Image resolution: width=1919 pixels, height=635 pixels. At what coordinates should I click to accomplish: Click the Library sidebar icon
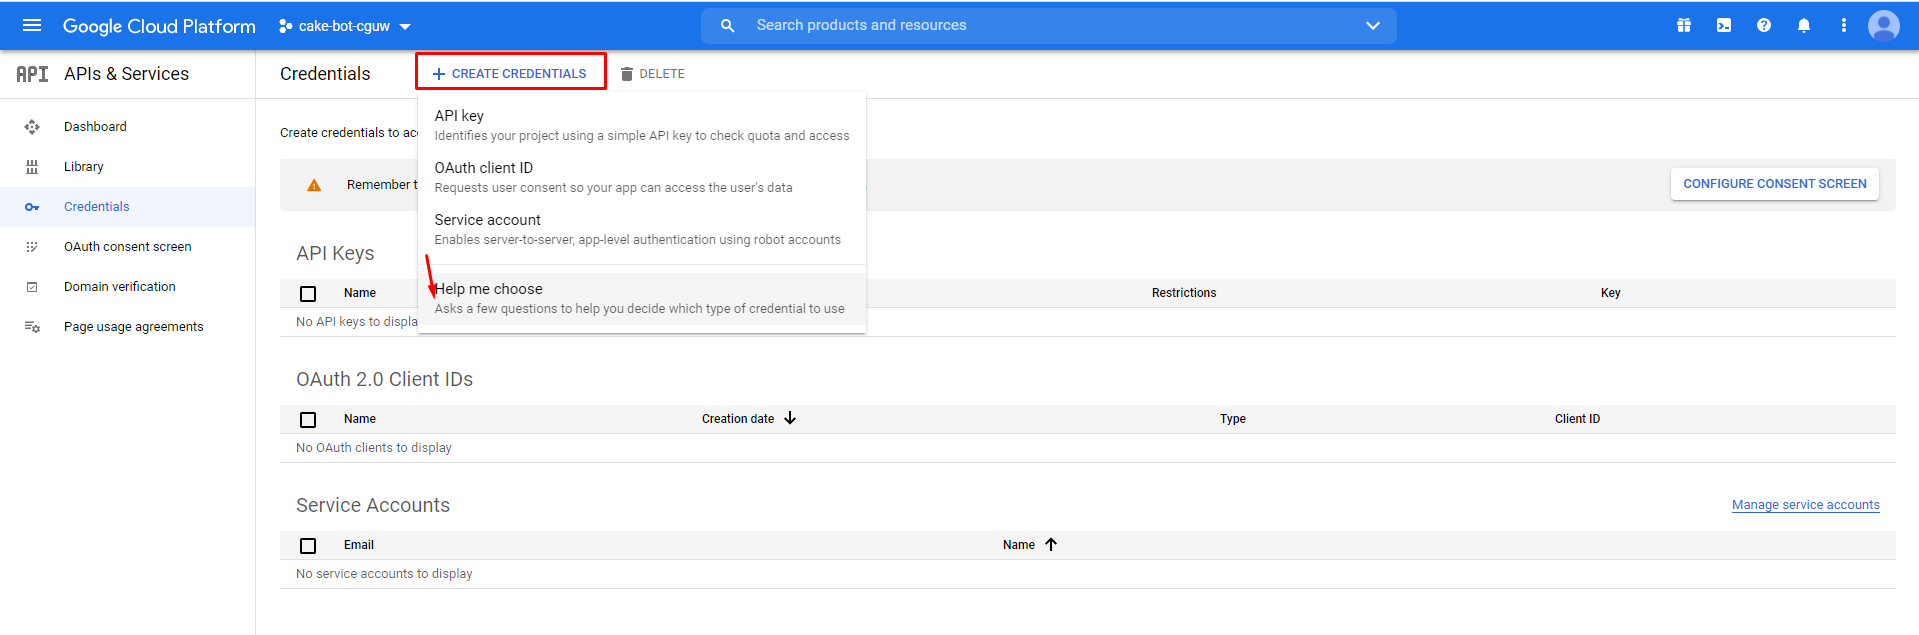32,167
